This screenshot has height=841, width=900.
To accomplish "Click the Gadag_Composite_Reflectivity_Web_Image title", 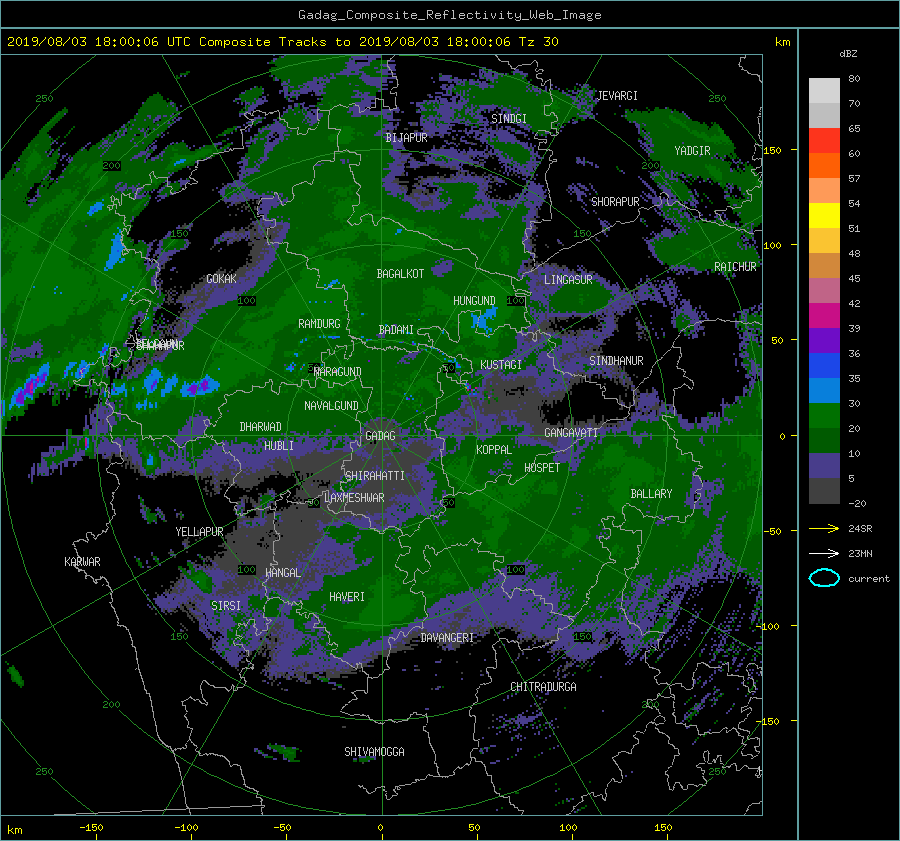I will [x=449, y=15].
